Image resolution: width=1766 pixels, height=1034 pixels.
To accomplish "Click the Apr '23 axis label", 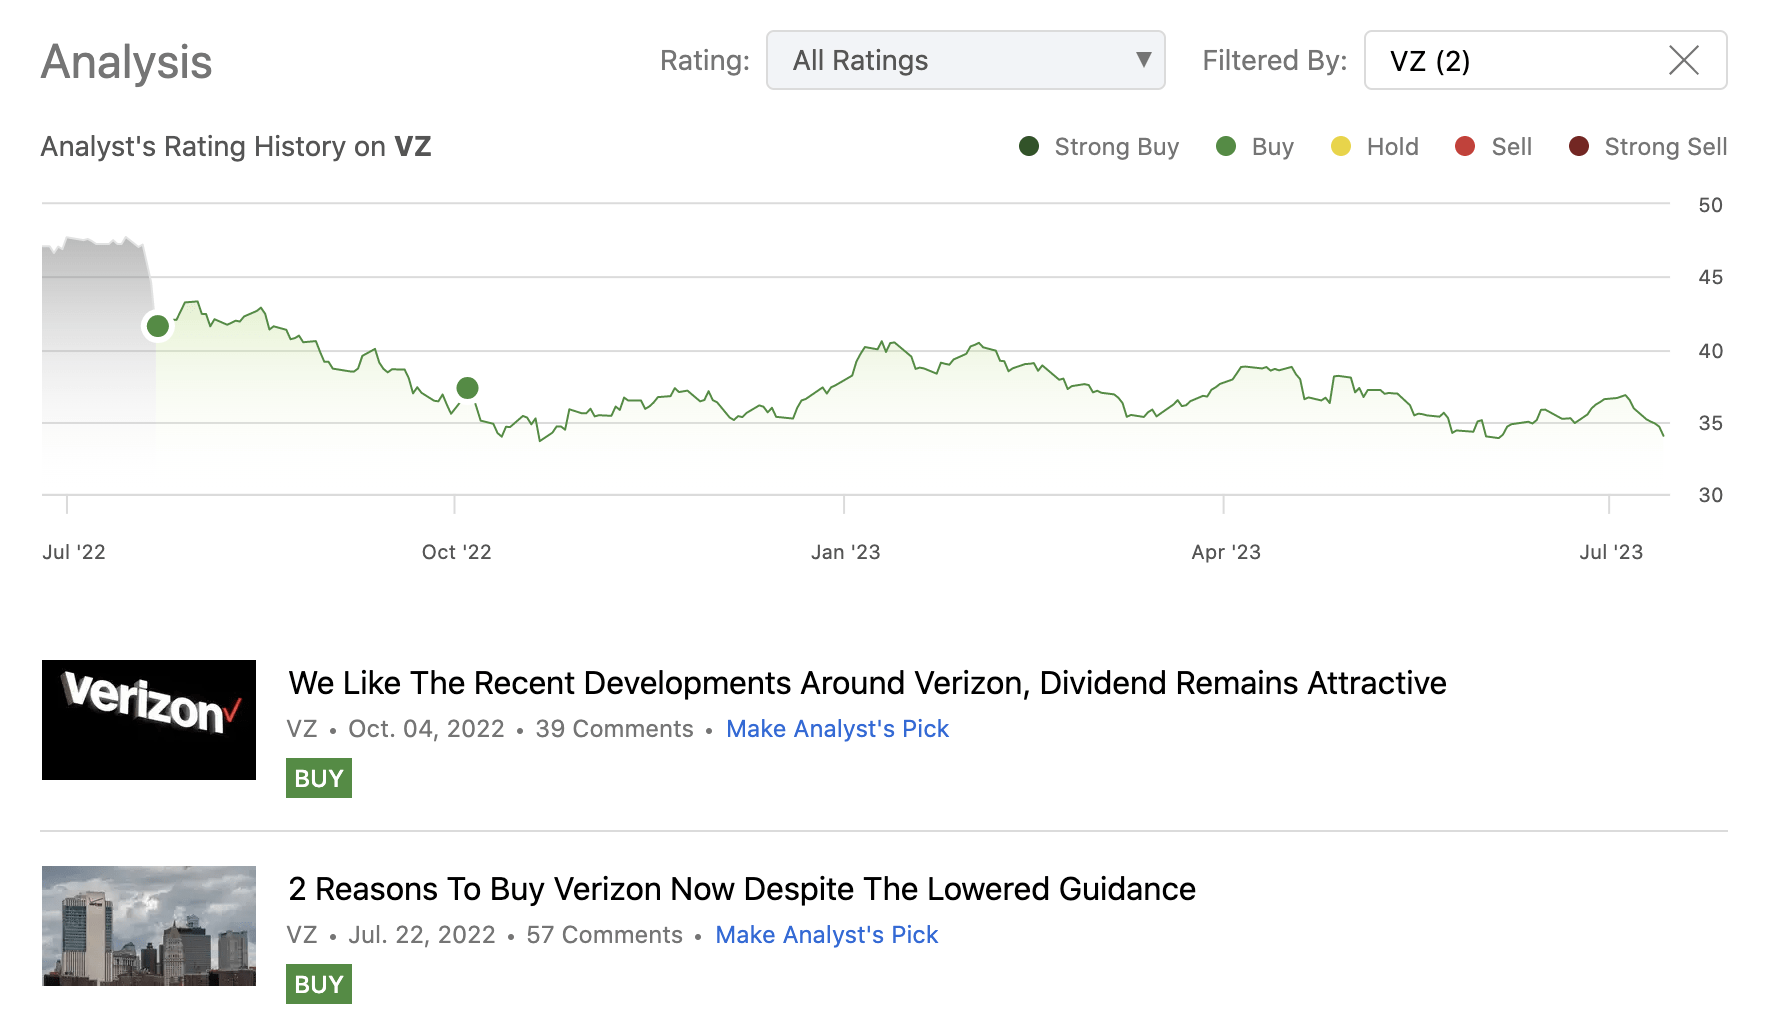I will coord(1226,552).
